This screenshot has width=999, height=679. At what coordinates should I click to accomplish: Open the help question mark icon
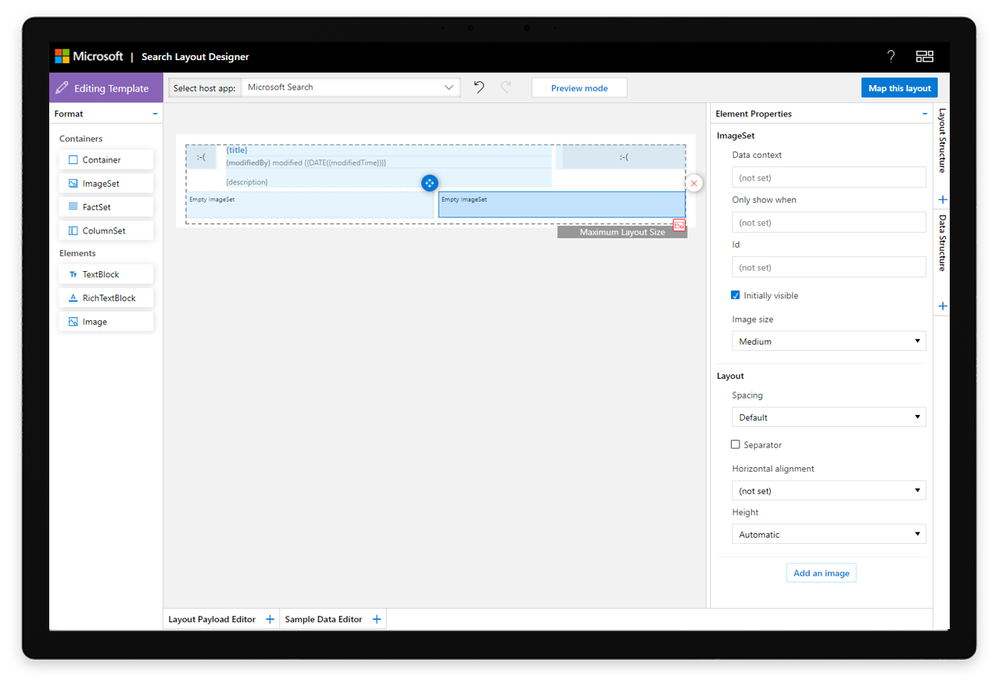click(x=891, y=57)
